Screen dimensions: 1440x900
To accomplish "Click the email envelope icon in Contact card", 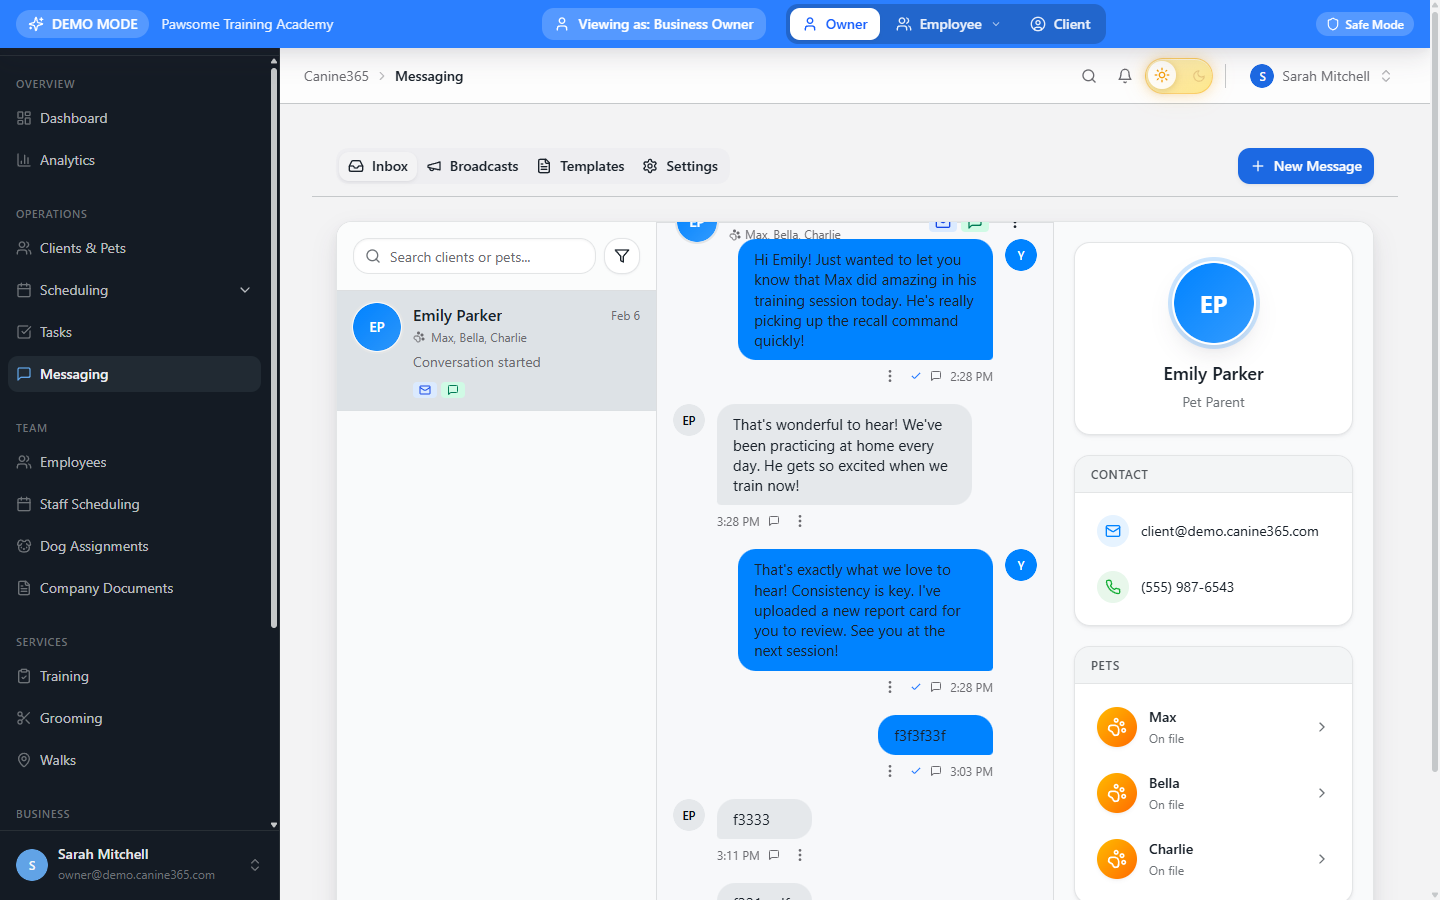I will (x=1113, y=531).
